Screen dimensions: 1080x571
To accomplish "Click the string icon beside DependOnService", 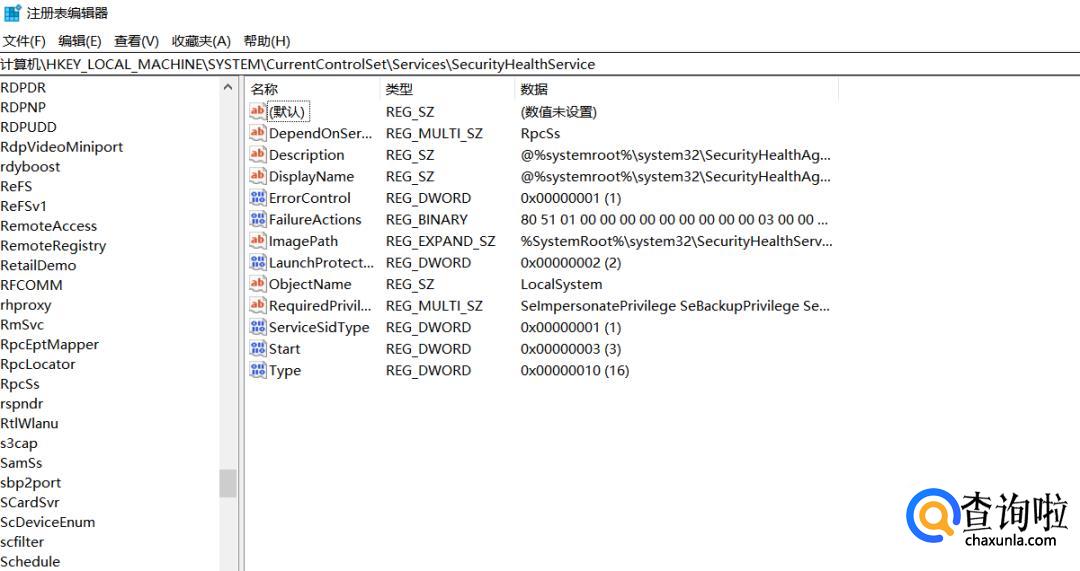I will click(x=258, y=132).
